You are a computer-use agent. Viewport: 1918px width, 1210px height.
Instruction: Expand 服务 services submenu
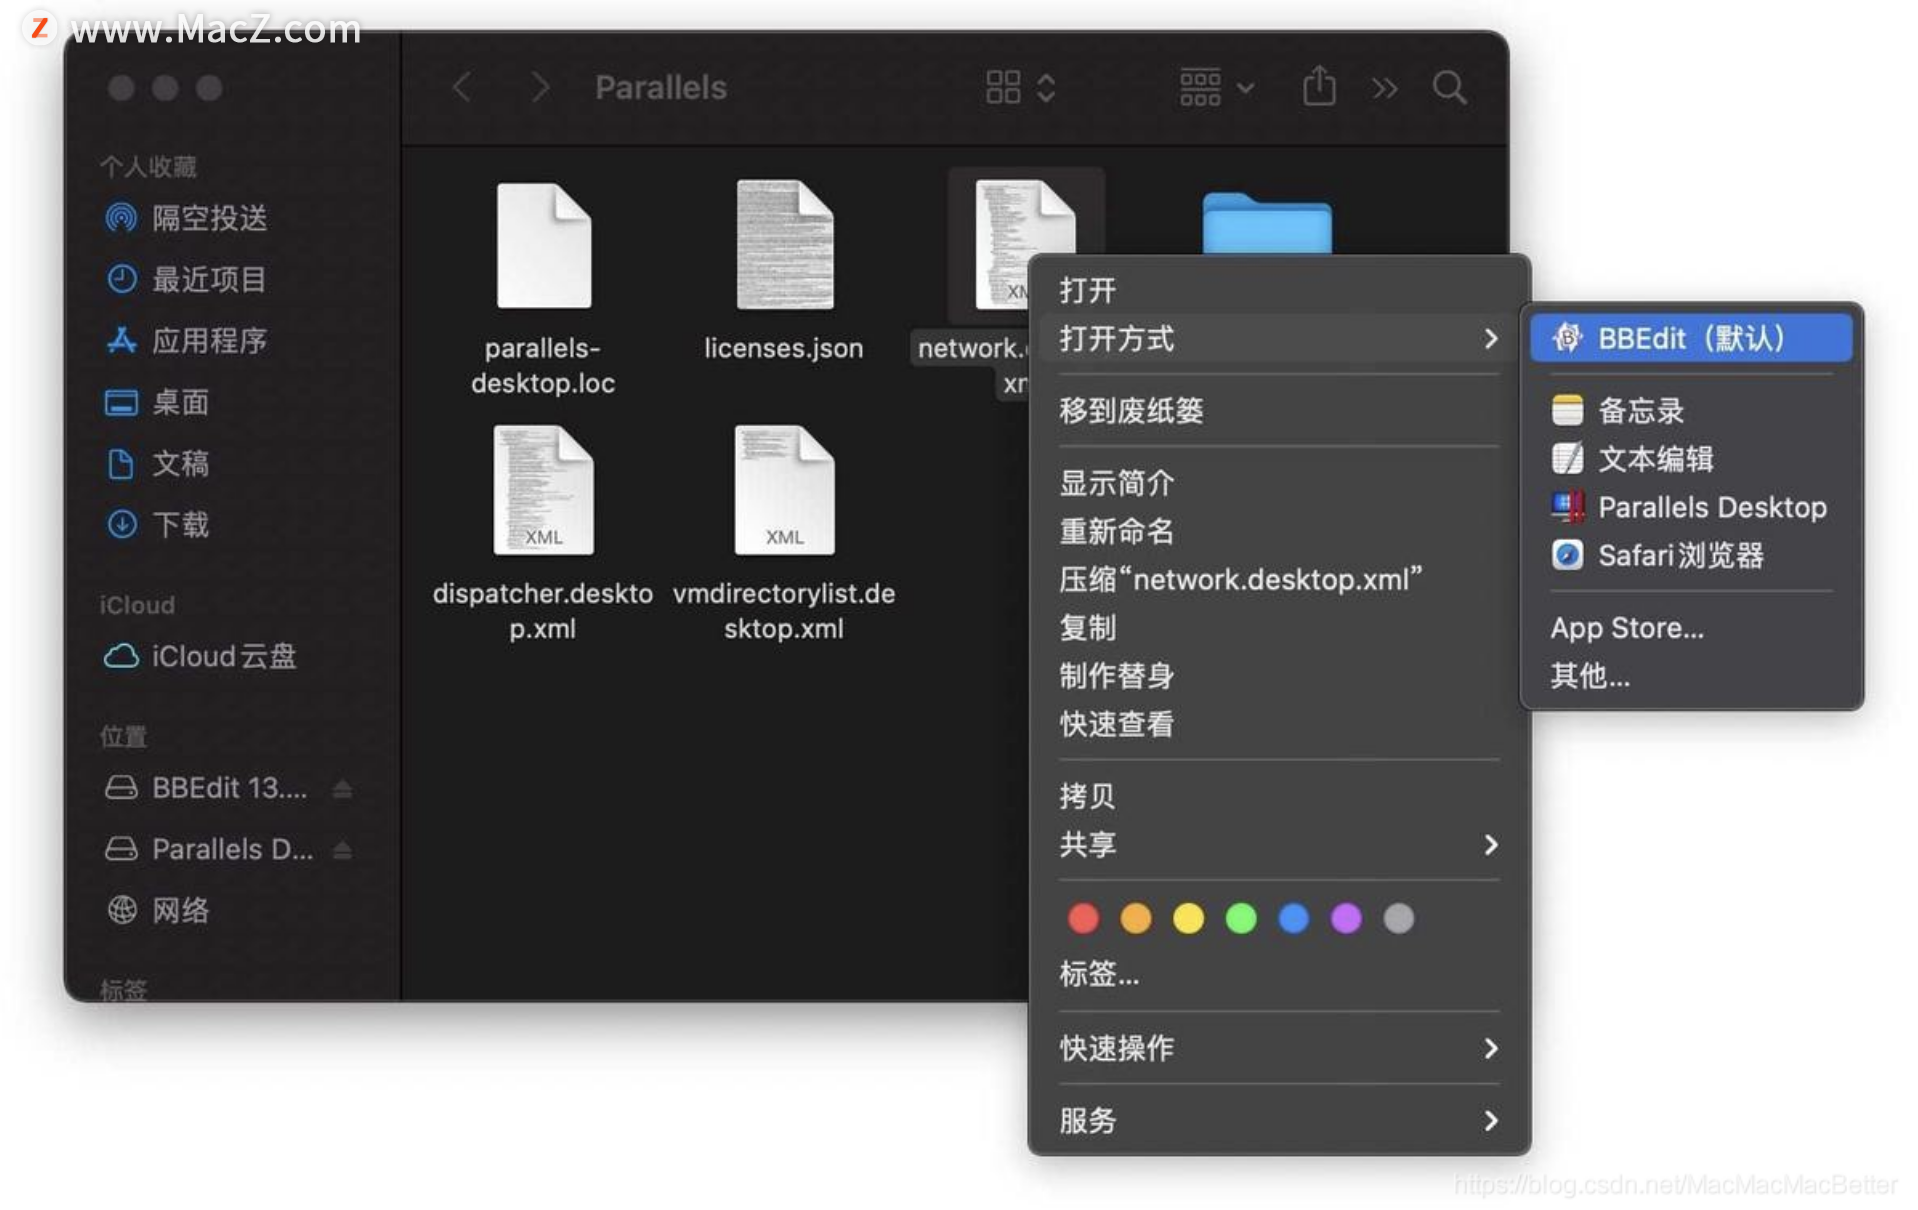click(1279, 1120)
